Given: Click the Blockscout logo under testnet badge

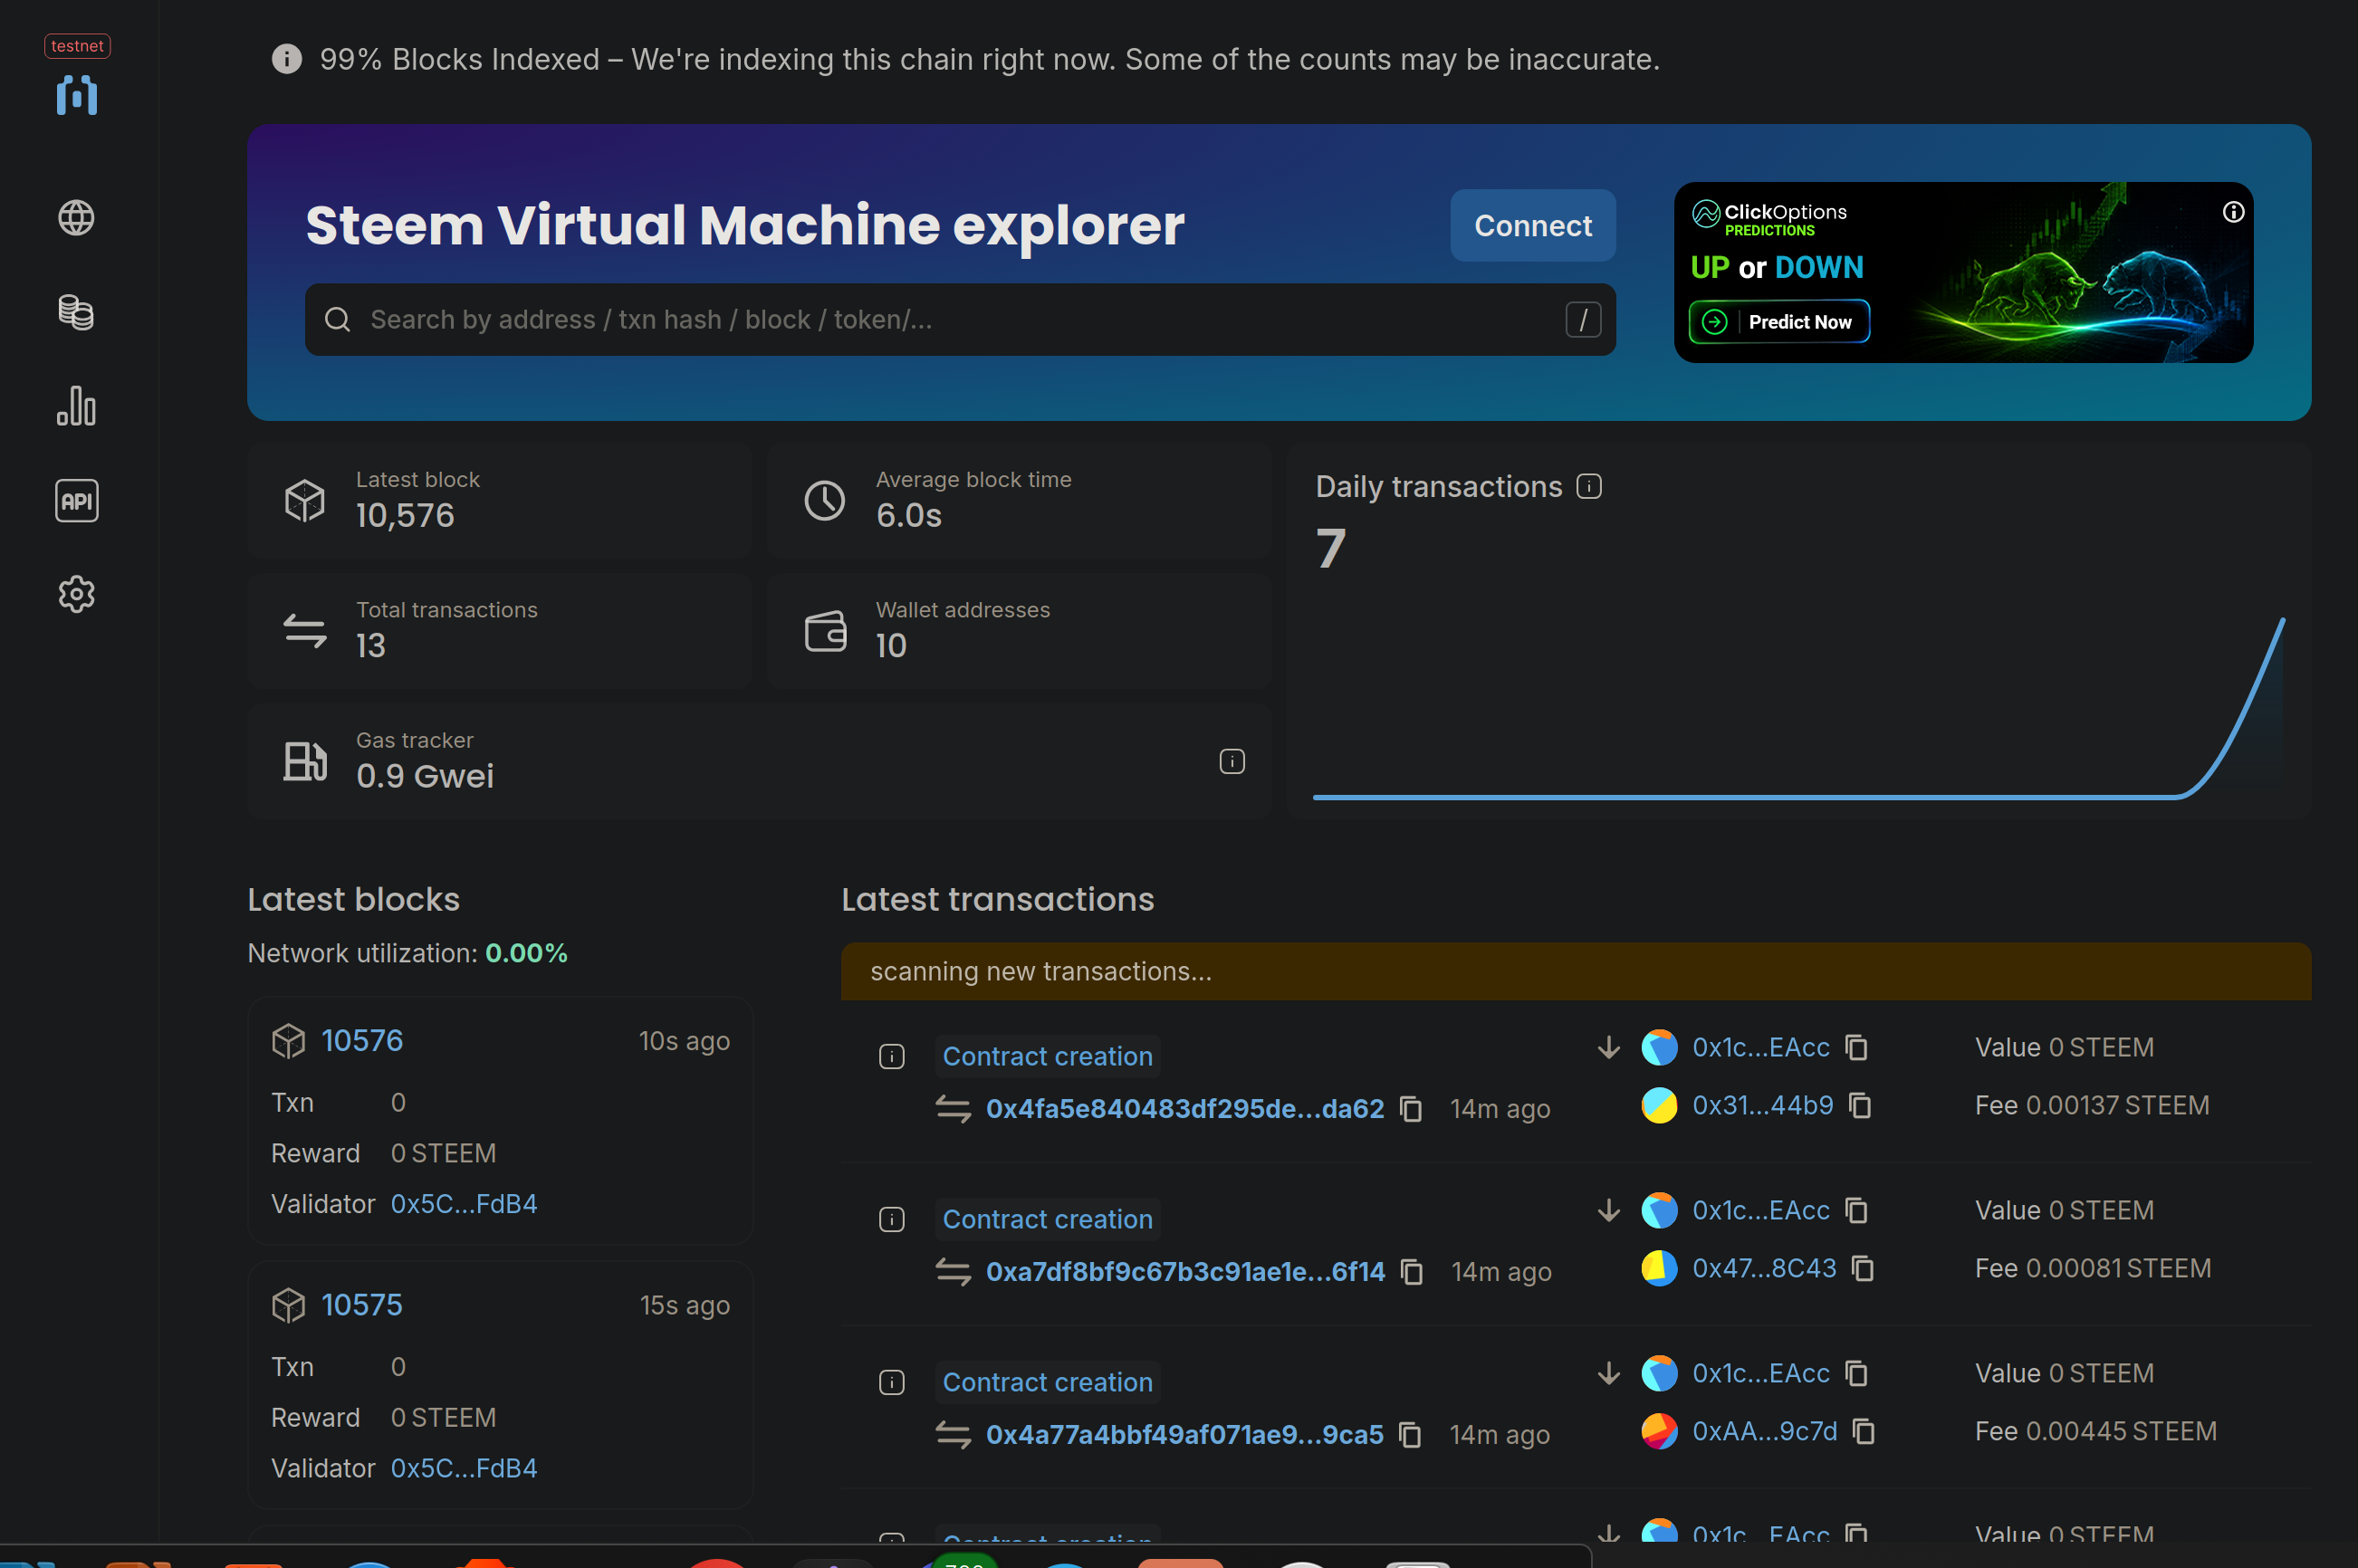Looking at the screenshot, I should pos(76,95).
